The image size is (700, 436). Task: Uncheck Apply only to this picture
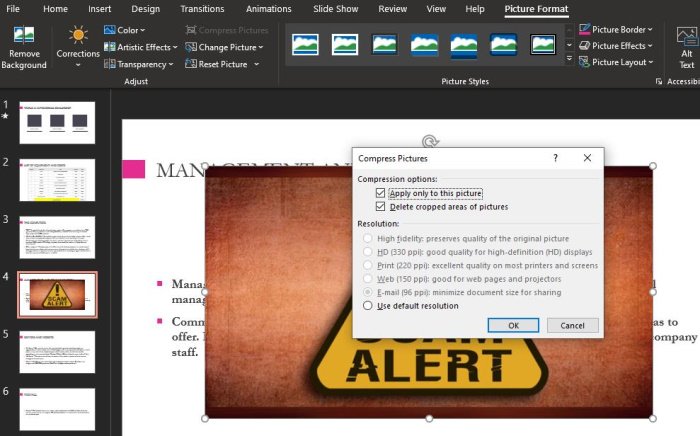coord(380,193)
